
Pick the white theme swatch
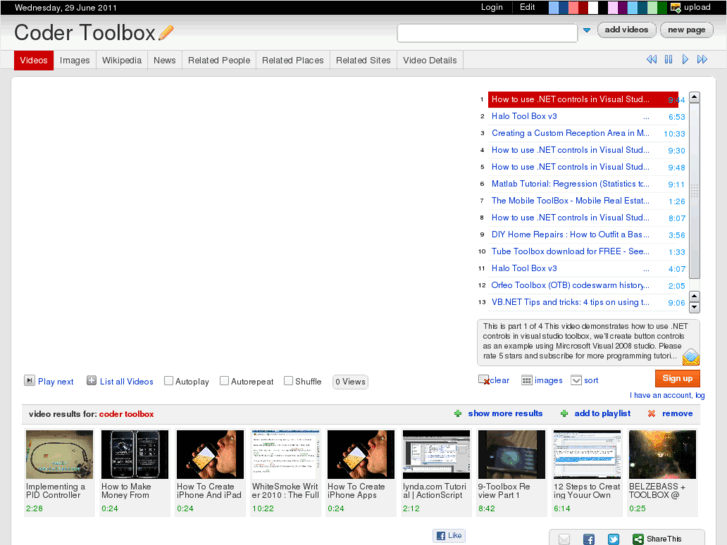tap(593, 8)
